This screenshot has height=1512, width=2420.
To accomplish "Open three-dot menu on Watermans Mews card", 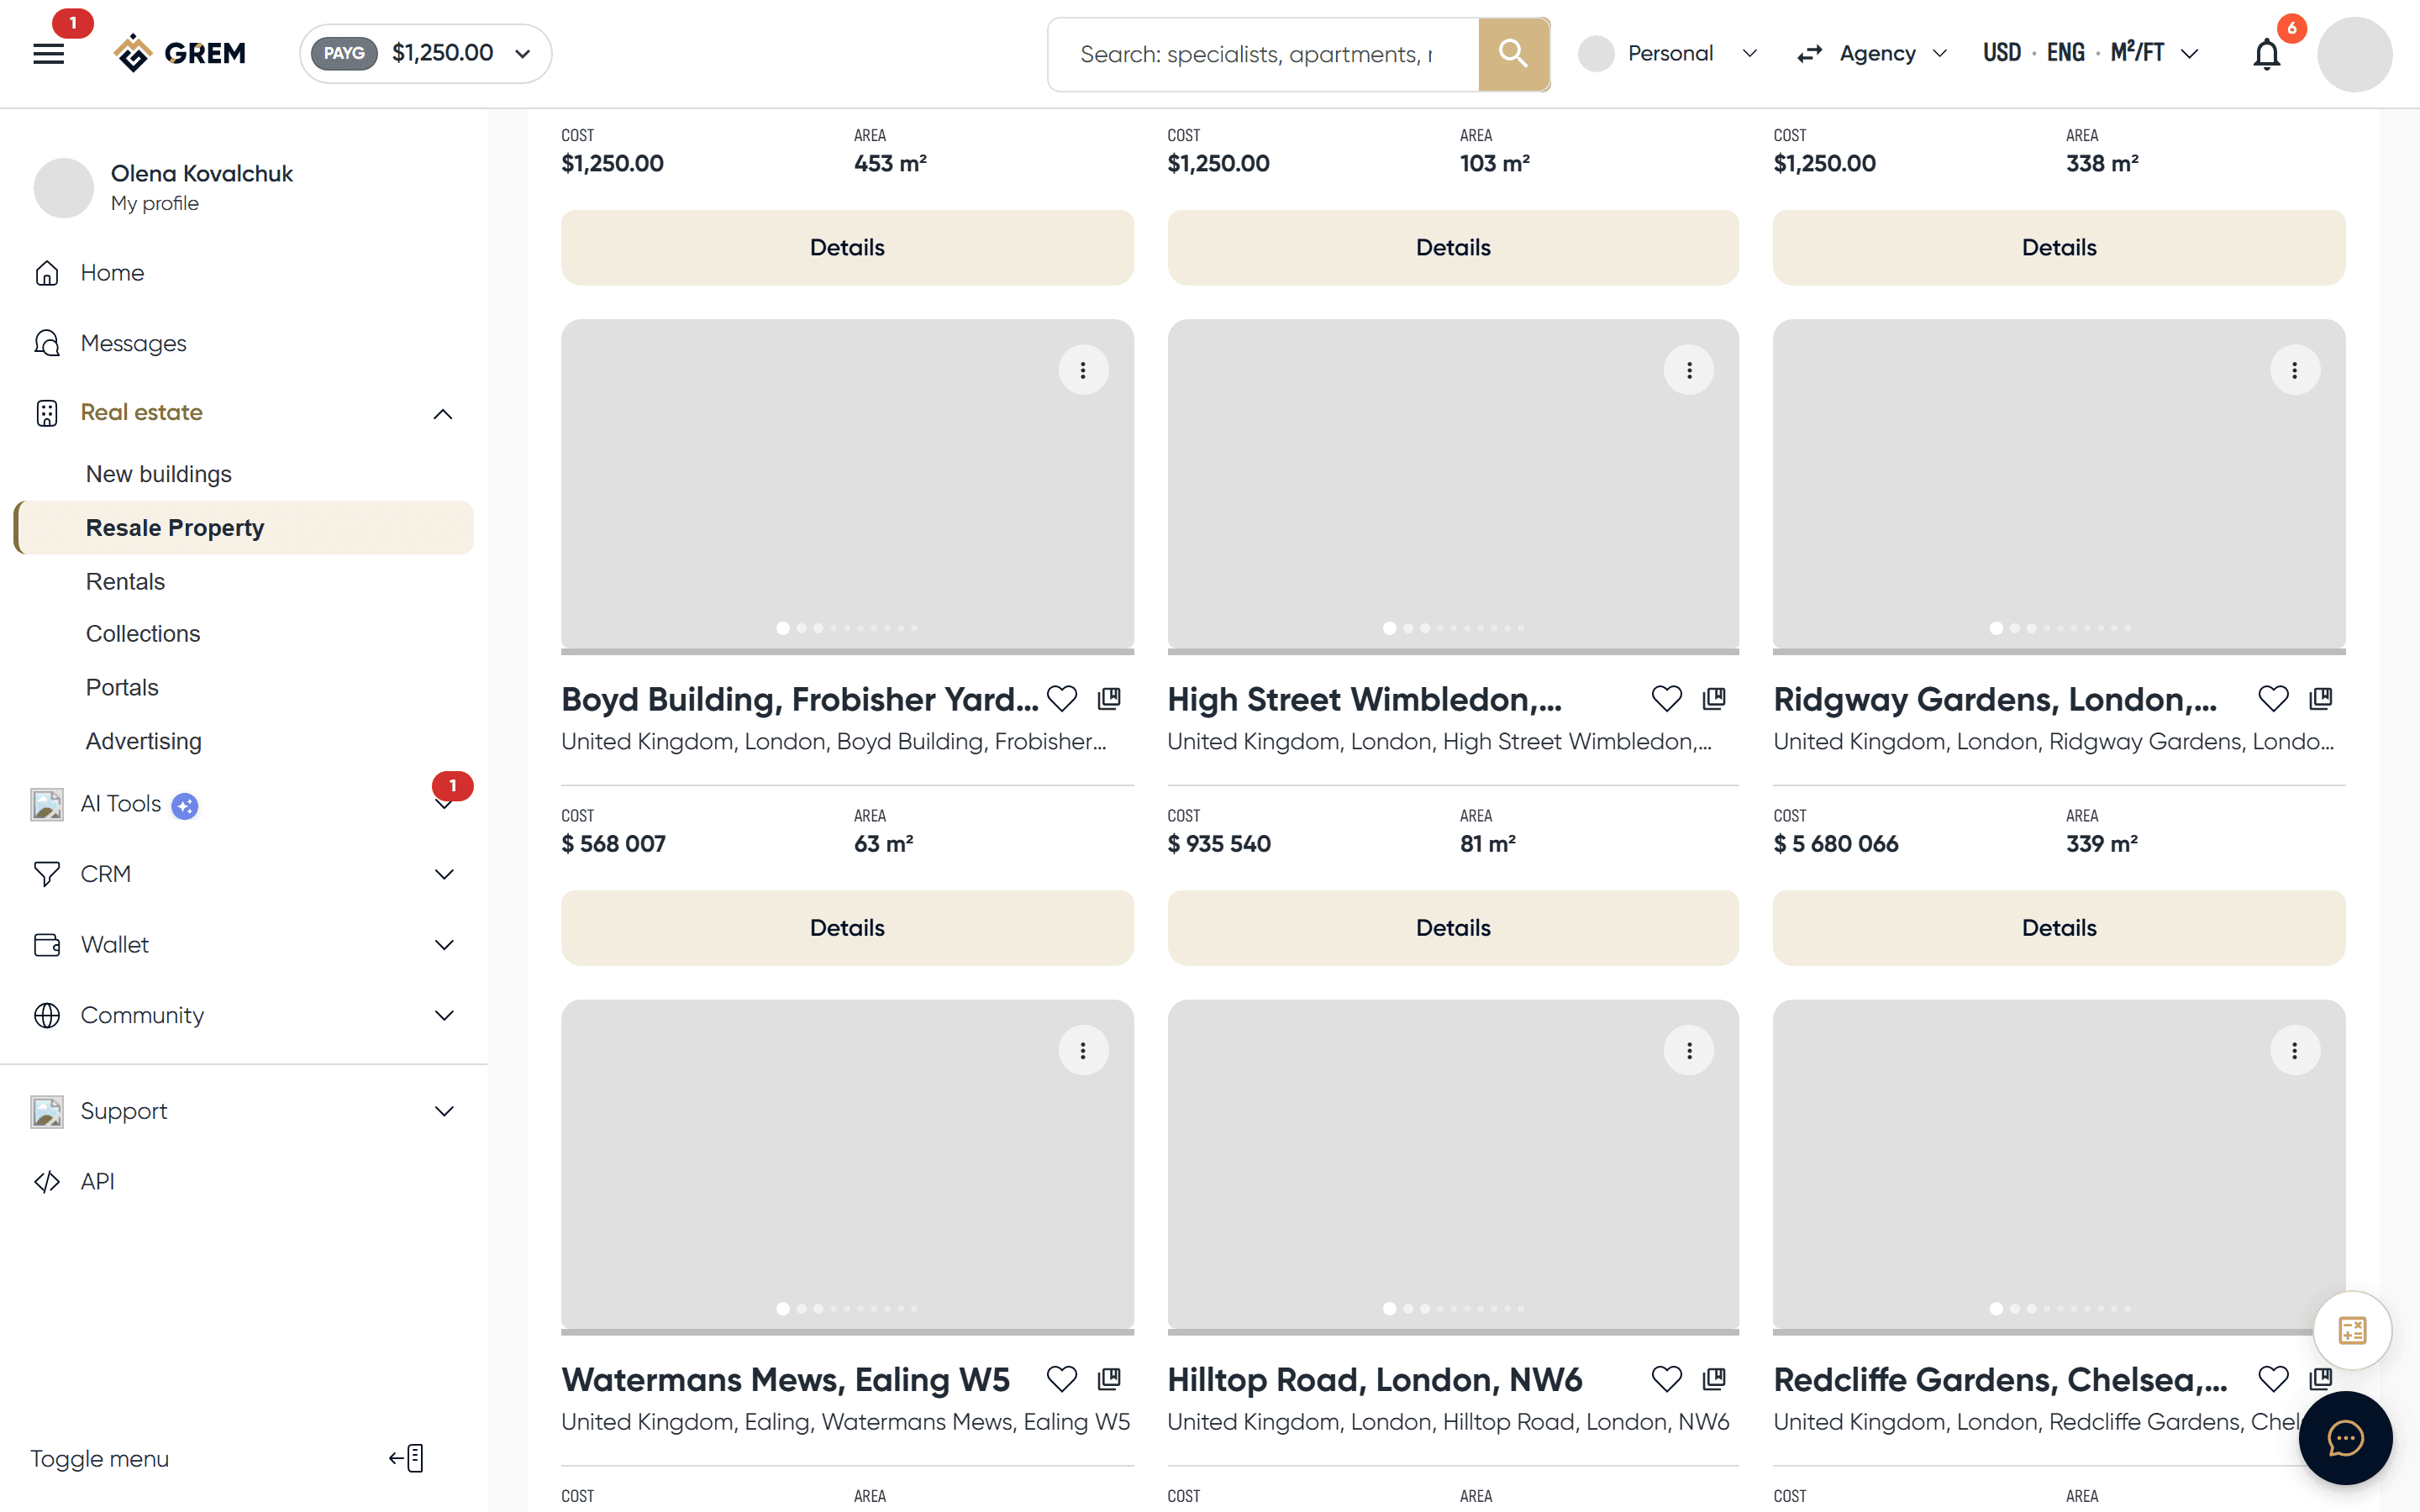I will pos(1083,1050).
